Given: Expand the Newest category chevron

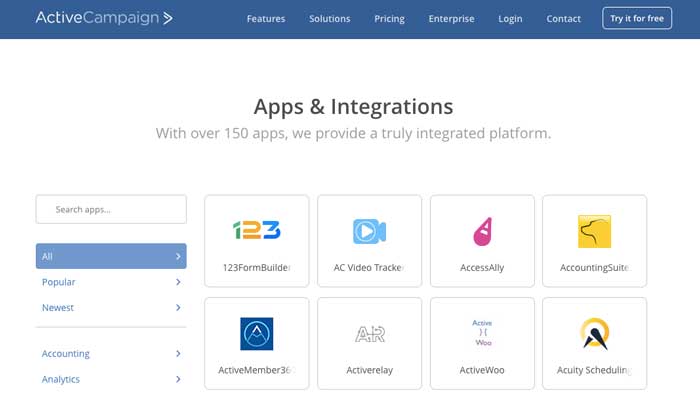Looking at the screenshot, I should pyautogui.click(x=178, y=308).
